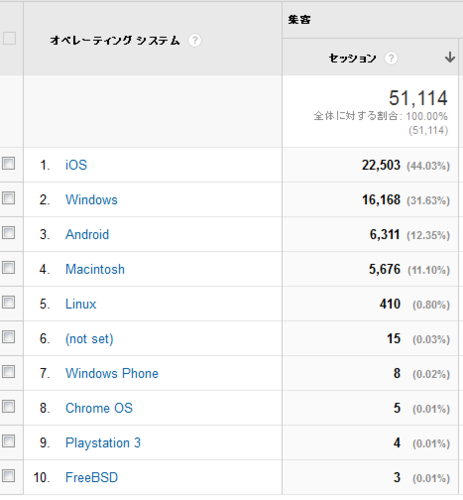This screenshot has width=463, height=500.
Task: Open the iOS link
Action: click(x=76, y=165)
